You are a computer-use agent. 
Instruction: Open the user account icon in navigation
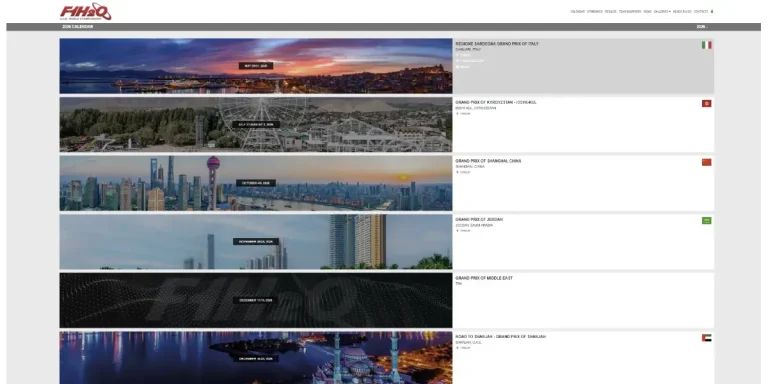pyautogui.click(x=712, y=11)
